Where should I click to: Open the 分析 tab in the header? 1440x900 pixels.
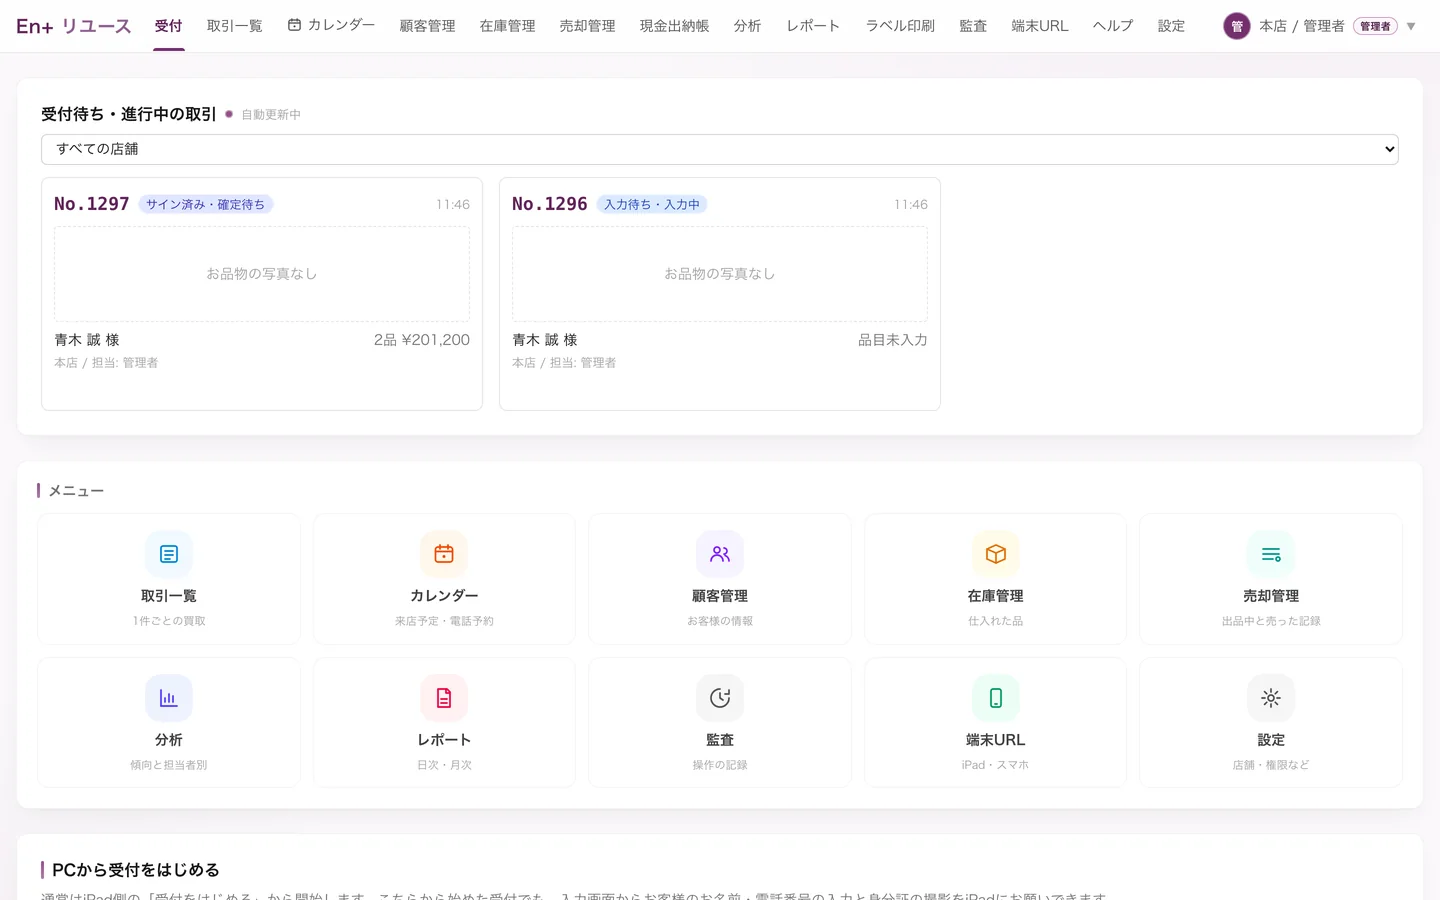pyautogui.click(x=748, y=26)
